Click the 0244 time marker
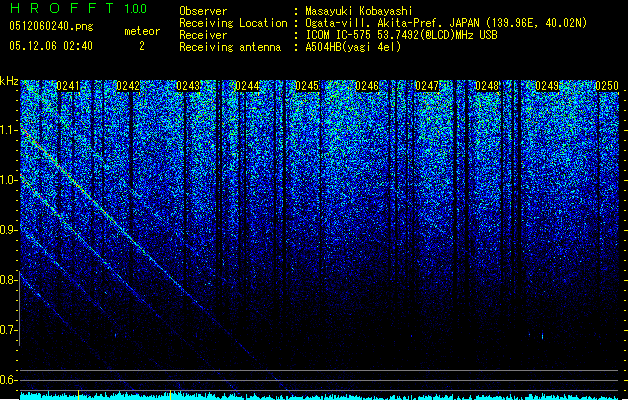 pos(248,86)
